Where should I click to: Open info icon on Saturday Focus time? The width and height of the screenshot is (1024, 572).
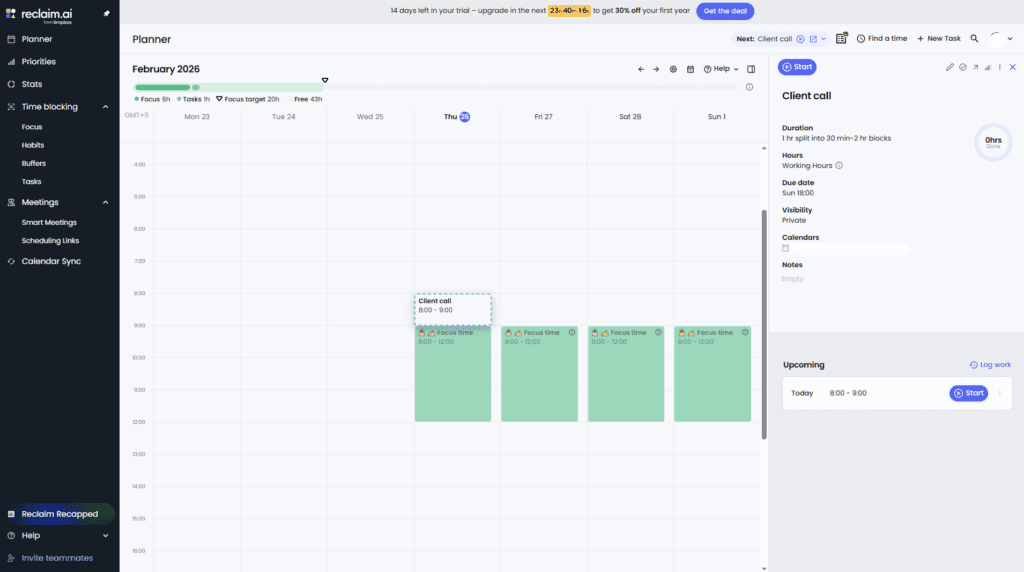tap(658, 332)
